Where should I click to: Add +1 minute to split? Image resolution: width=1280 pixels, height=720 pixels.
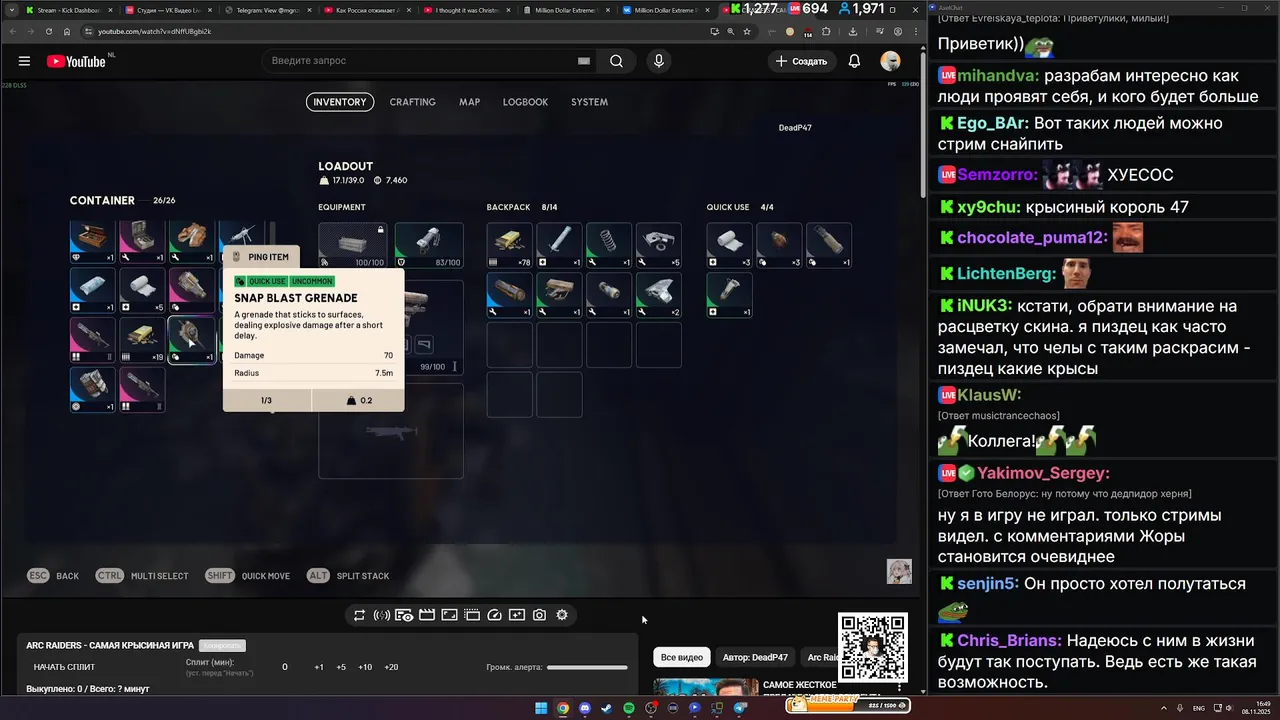point(319,667)
